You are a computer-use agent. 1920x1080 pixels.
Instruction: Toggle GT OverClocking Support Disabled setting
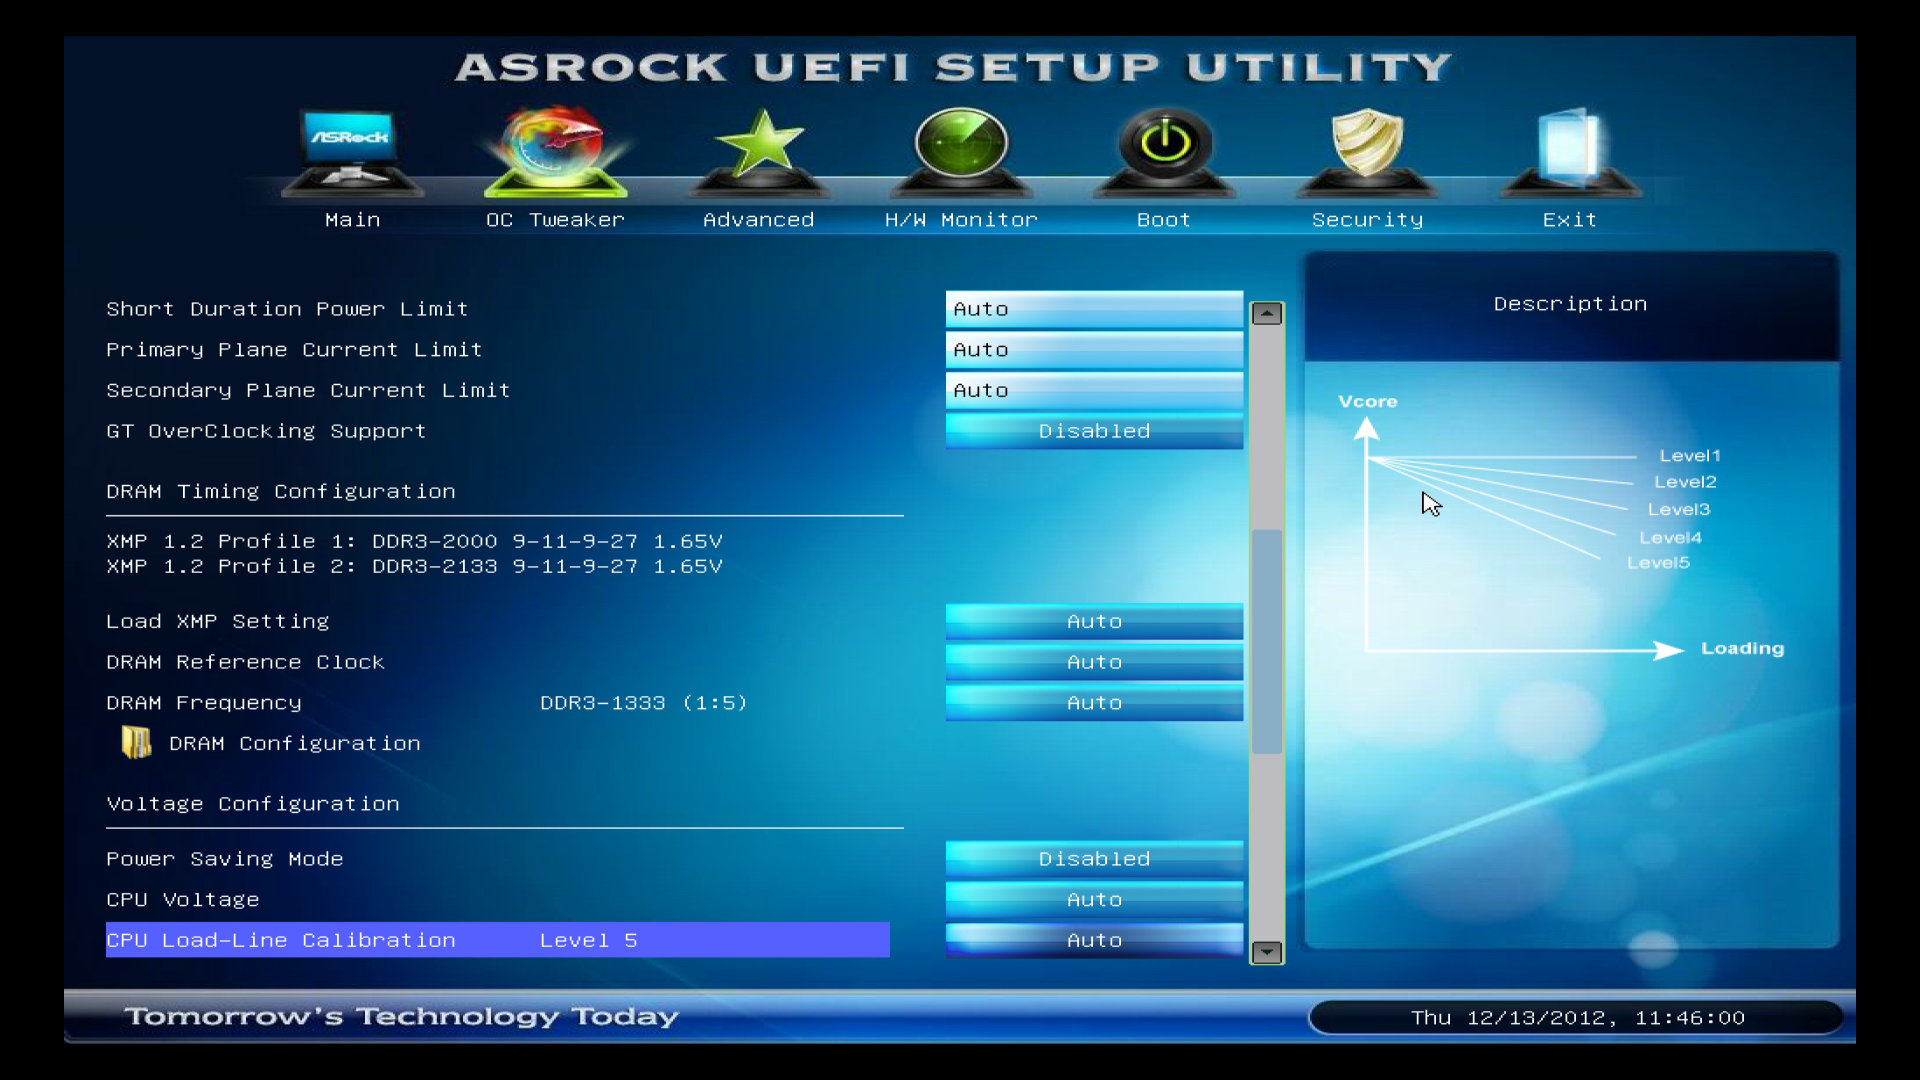pos(1094,431)
